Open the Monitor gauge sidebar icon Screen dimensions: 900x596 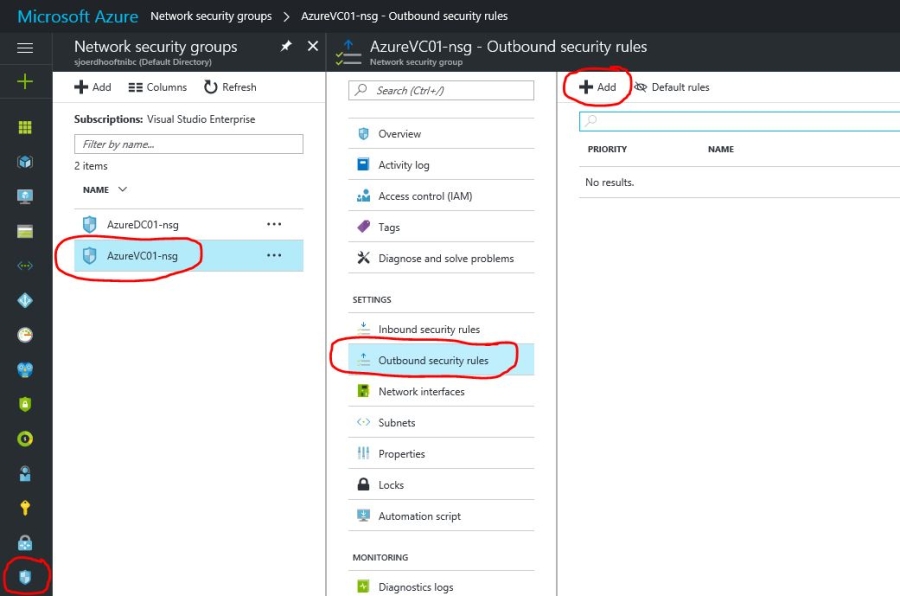click(x=25, y=335)
